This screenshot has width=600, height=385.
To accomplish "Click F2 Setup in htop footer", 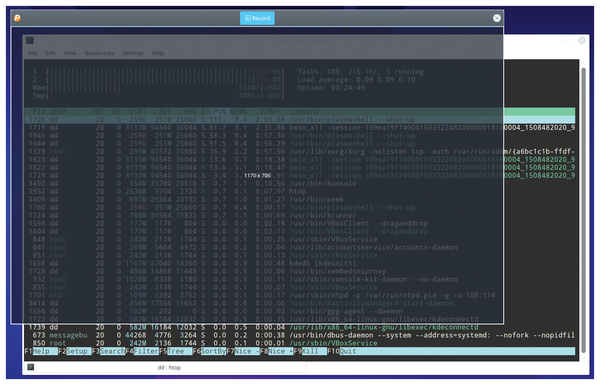I will [x=75, y=351].
